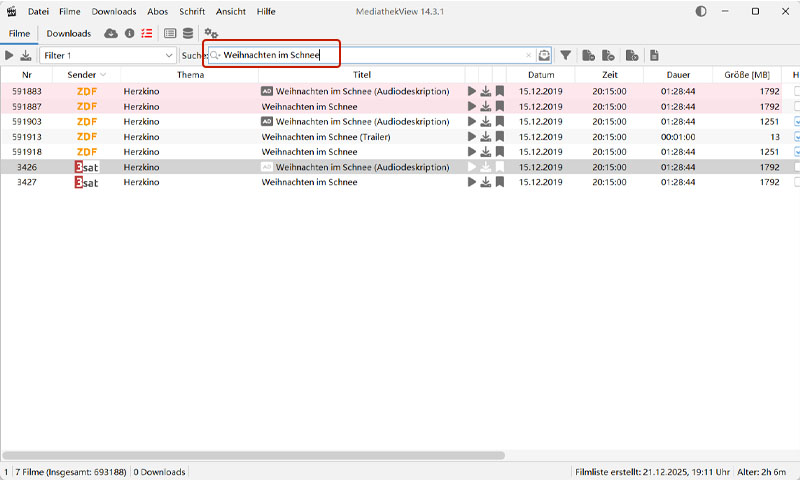This screenshot has width=800, height=480.
Task: Click the Datum column header
Action: pos(541,75)
